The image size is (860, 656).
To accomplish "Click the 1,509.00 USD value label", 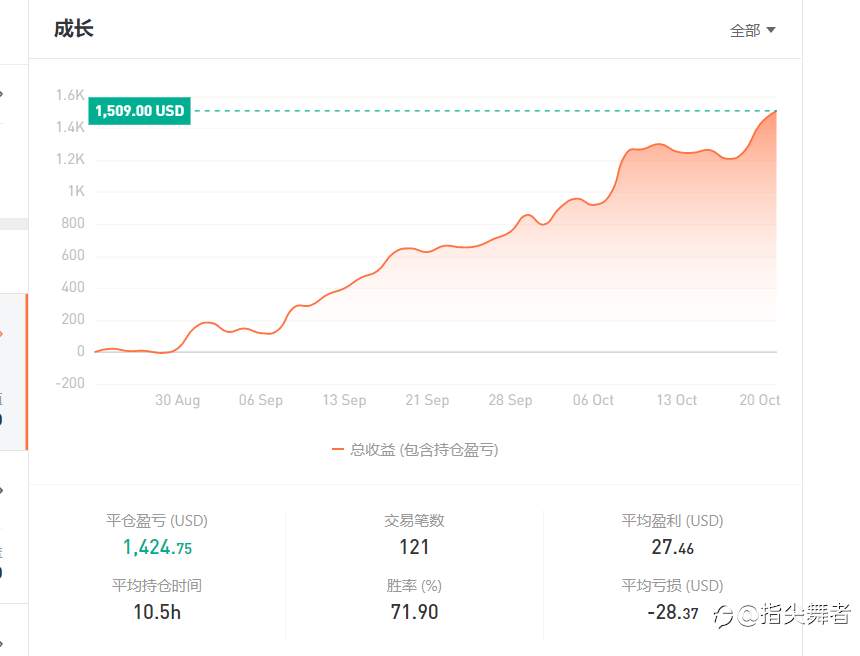I will 139,111.
